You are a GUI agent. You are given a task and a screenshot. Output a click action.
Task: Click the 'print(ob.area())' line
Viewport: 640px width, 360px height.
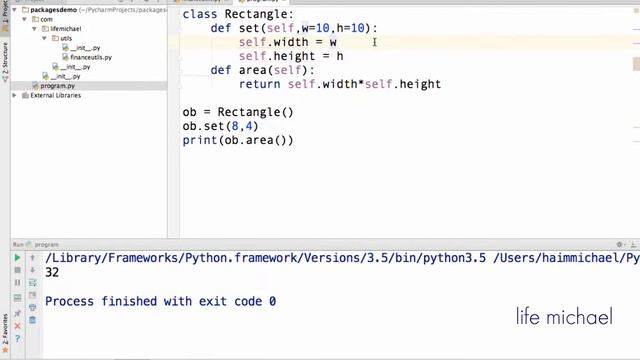tap(238, 140)
